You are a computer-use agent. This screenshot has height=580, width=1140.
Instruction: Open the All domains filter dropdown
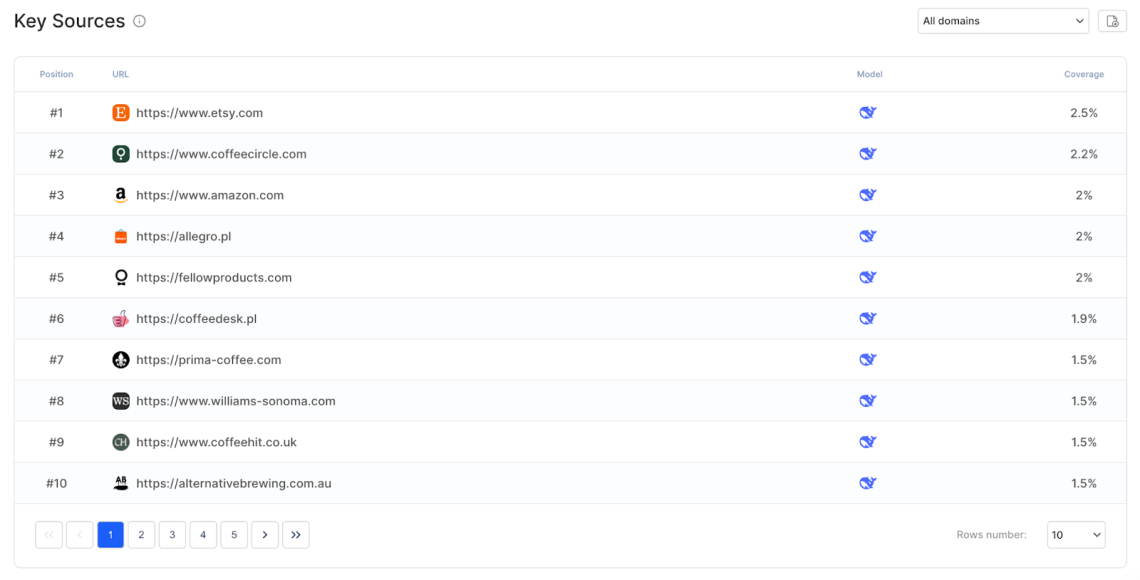(x=1003, y=20)
